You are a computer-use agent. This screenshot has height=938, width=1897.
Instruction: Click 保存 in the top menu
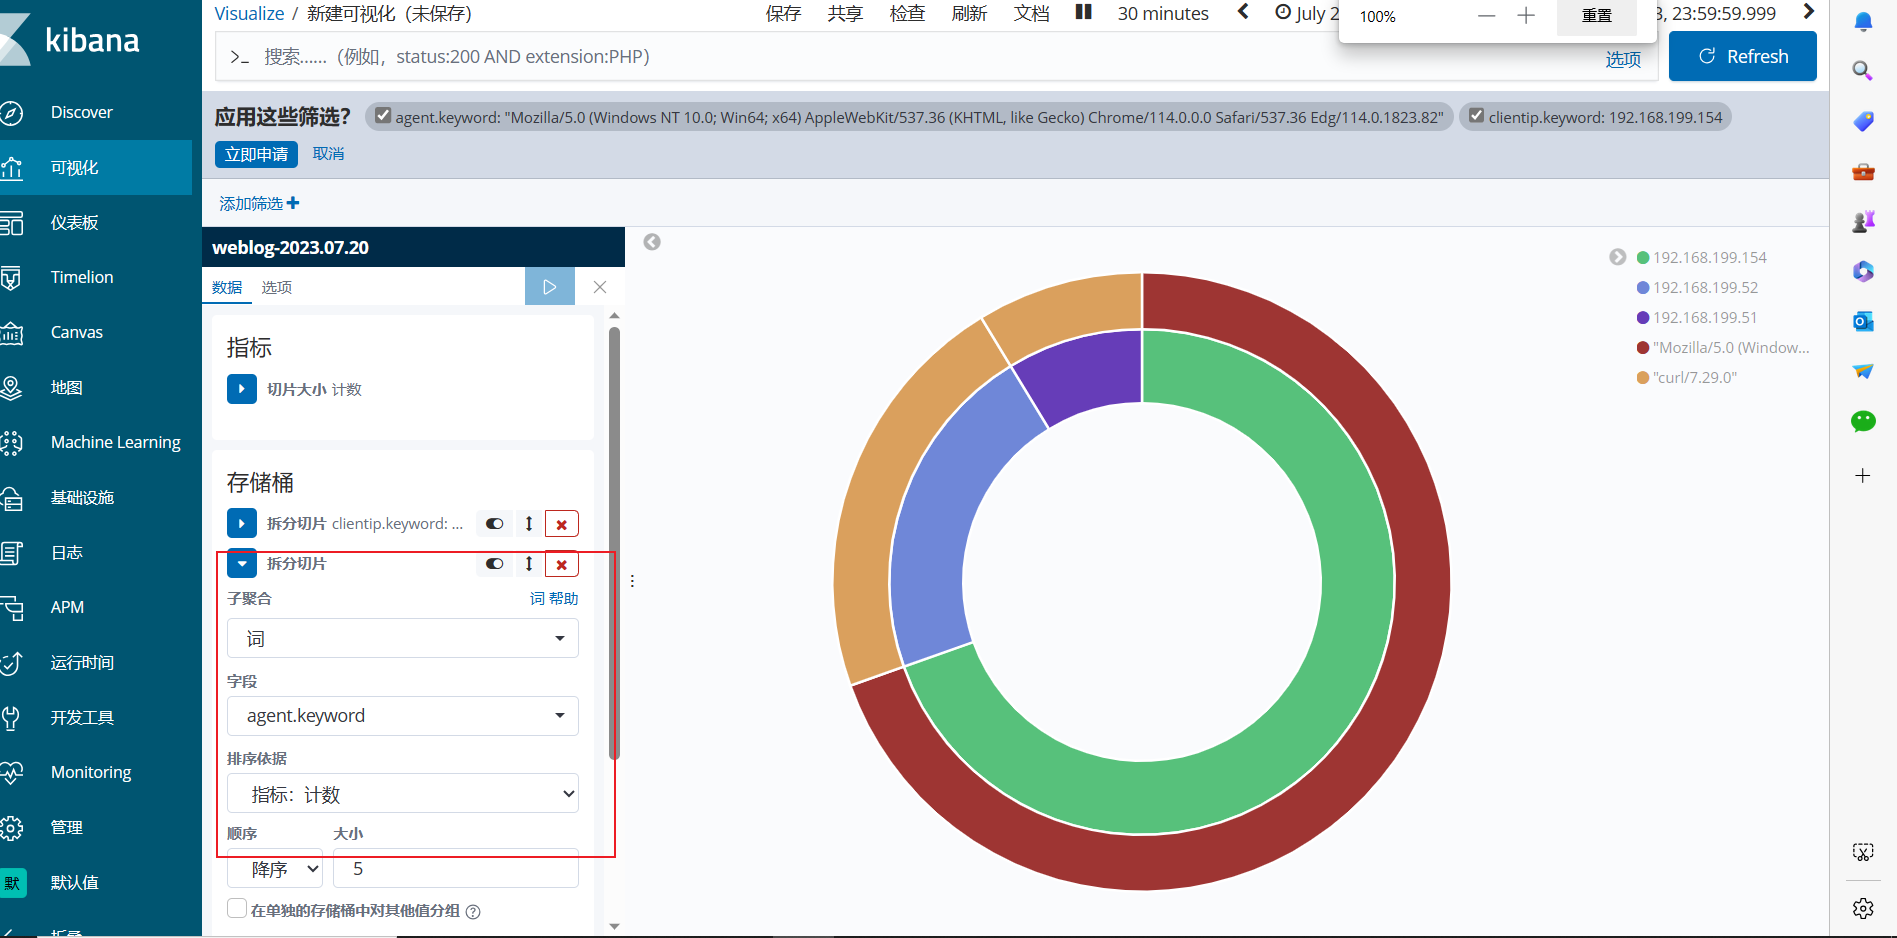click(x=783, y=13)
